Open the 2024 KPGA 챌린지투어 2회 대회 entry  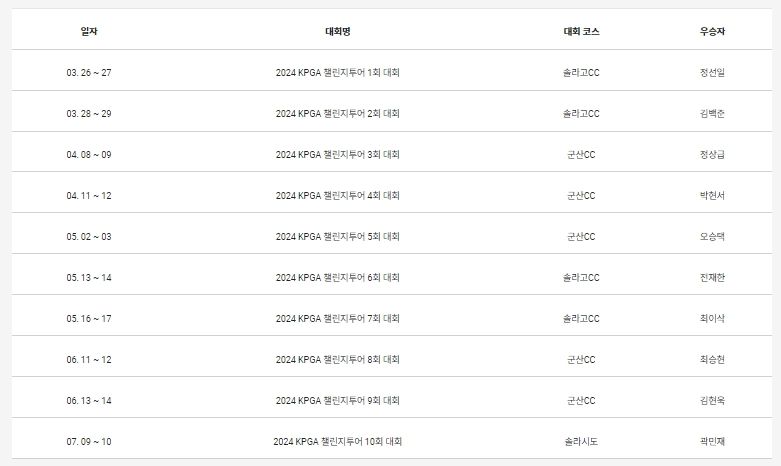click(x=337, y=113)
